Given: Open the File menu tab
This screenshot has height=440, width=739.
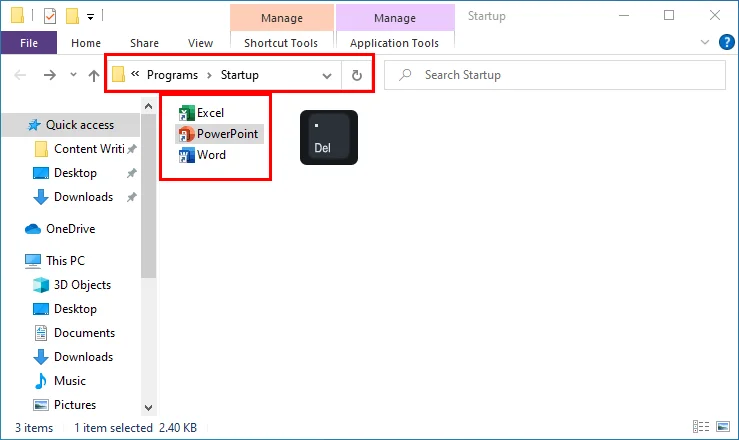Looking at the screenshot, I should (29, 43).
